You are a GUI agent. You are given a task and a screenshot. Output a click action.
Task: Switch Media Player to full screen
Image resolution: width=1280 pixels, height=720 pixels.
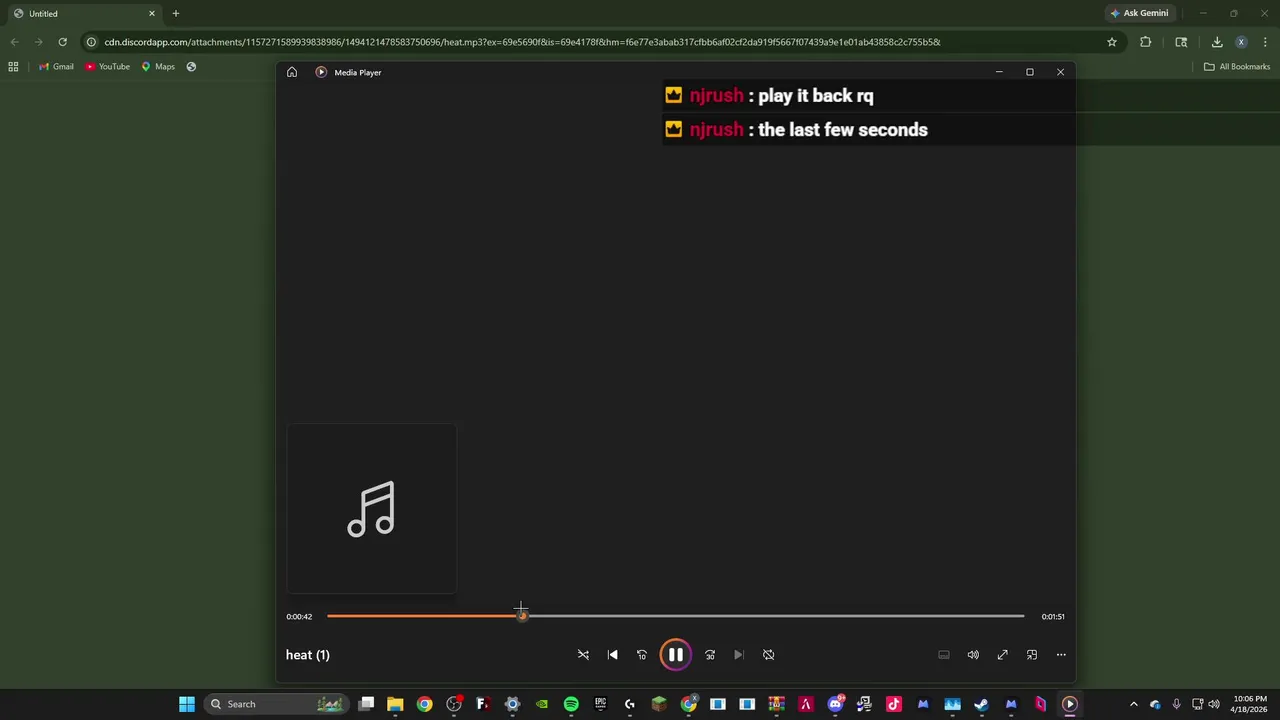click(1002, 655)
